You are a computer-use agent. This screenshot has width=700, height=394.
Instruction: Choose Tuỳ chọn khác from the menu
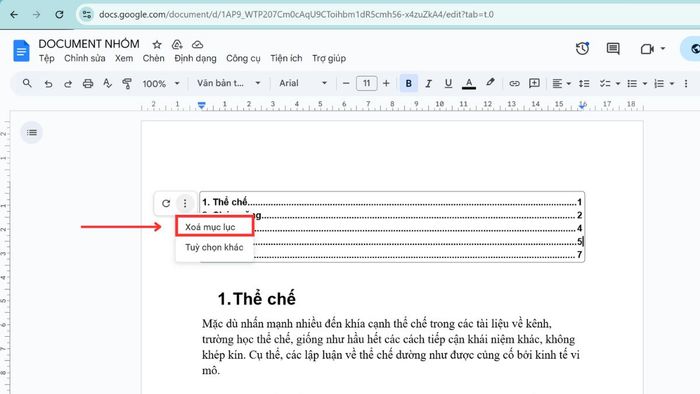pyautogui.click(x=215, y=247)
